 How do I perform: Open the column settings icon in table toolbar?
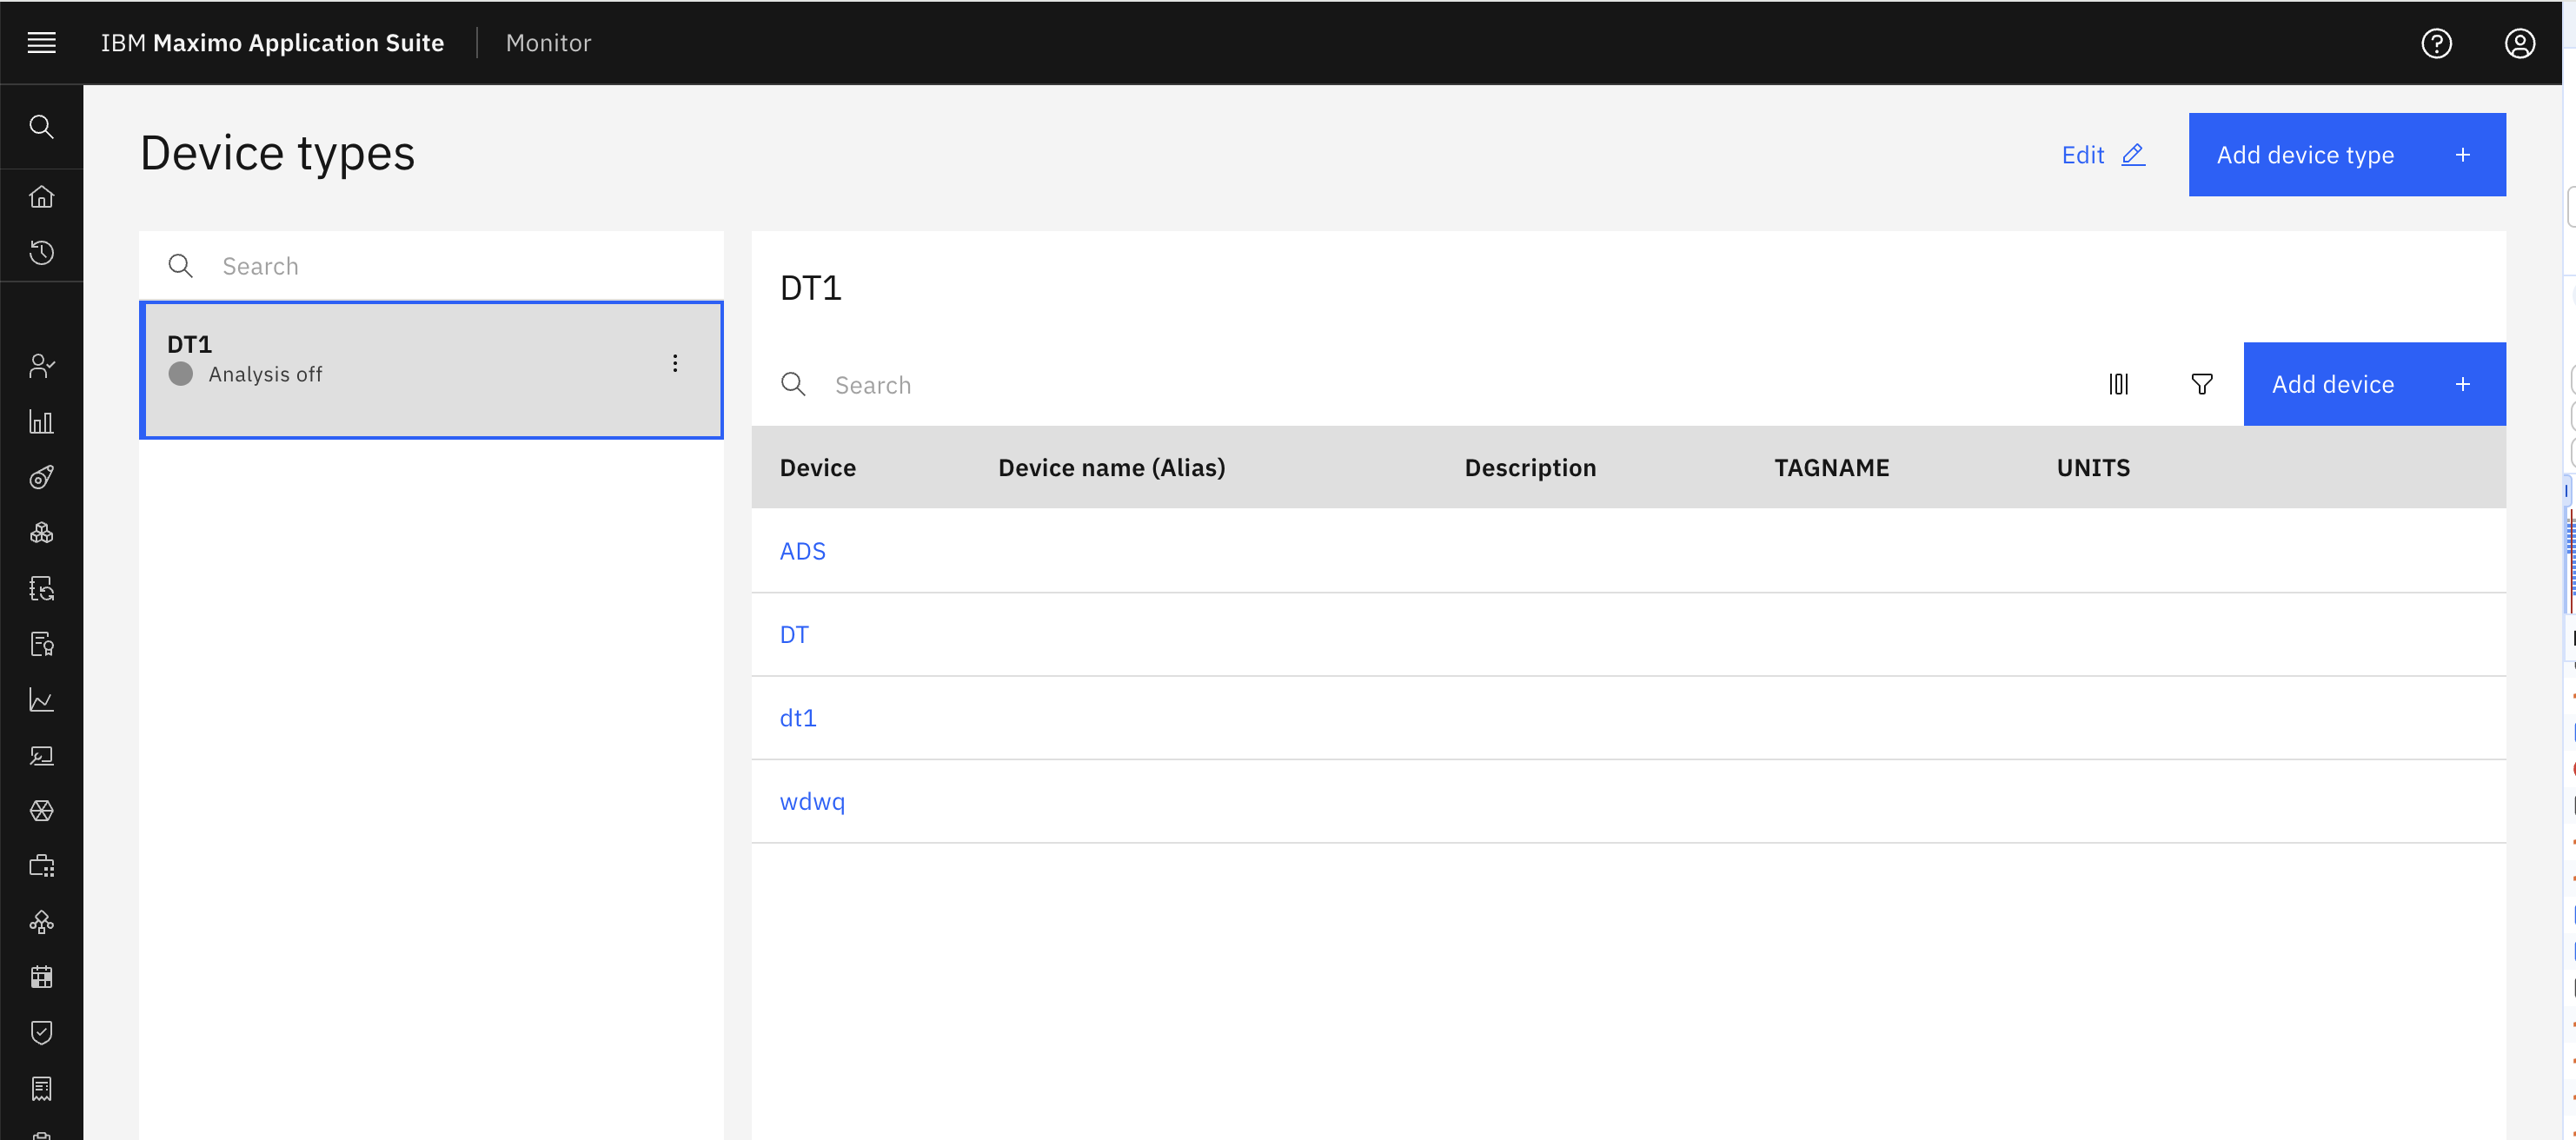2118,384
